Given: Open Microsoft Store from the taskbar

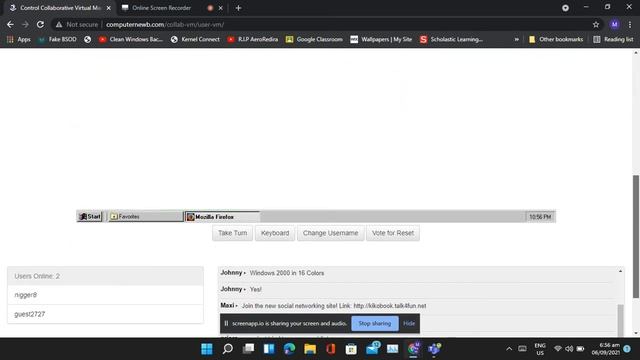Looking at the screenshot, I should 351,349.
